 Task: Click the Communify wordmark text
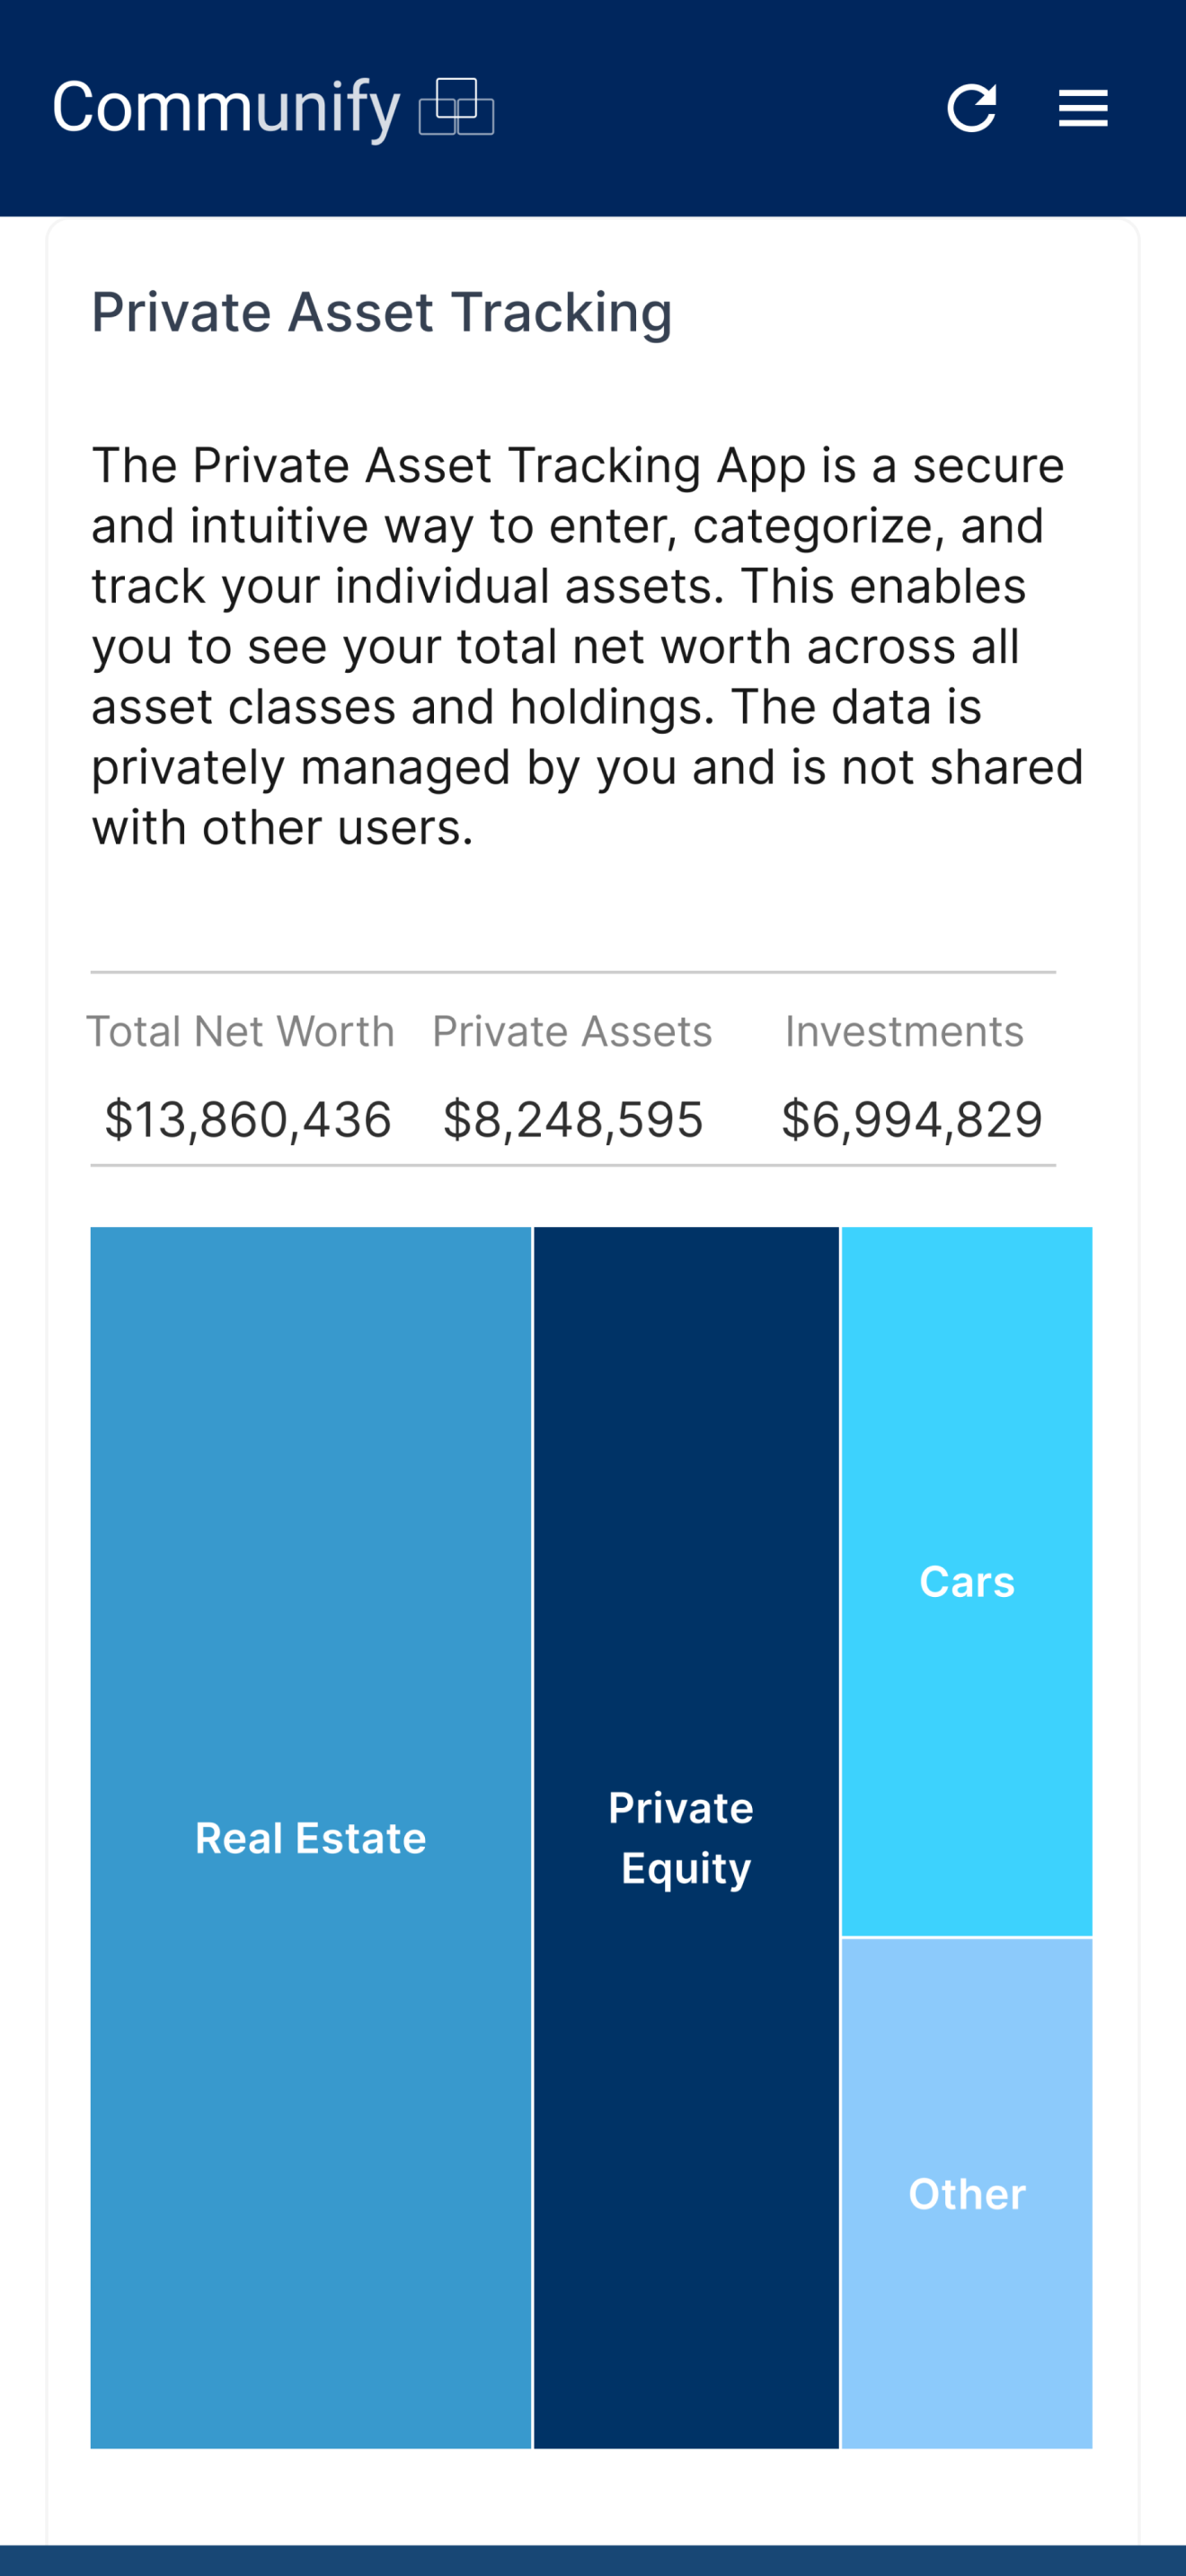226,108
